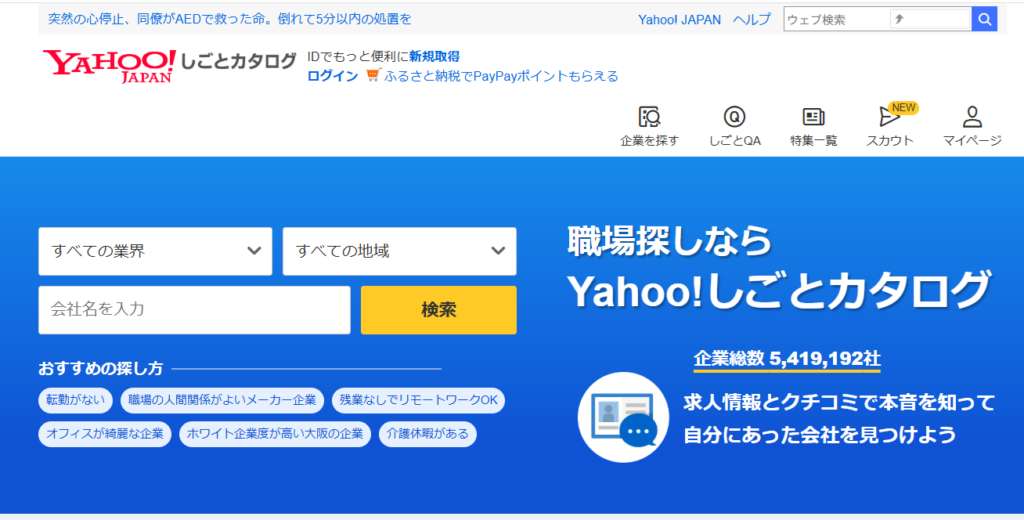
Task: Open ふるさと納税でPayPayポイントもらえる link
Action: point(501,76)
